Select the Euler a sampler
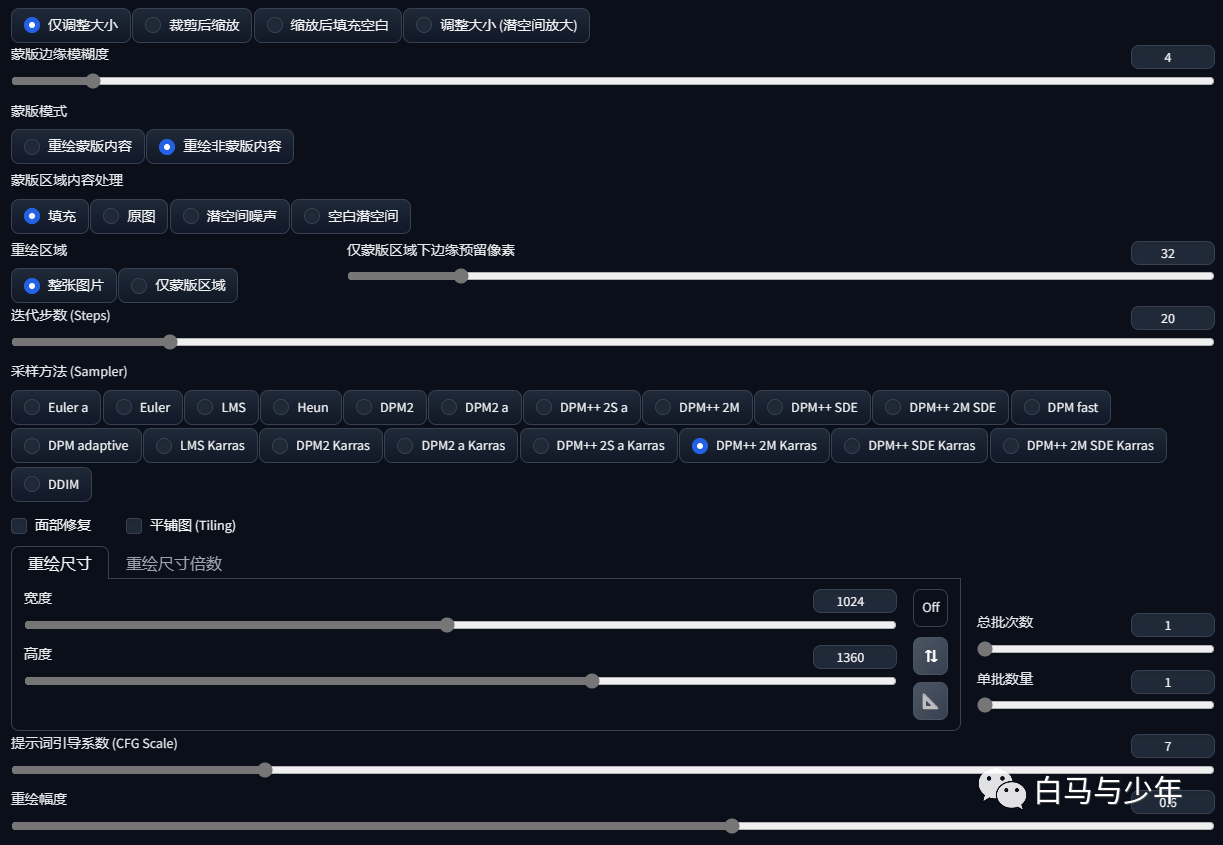1223x845 pixels. (x=56, y=407)
